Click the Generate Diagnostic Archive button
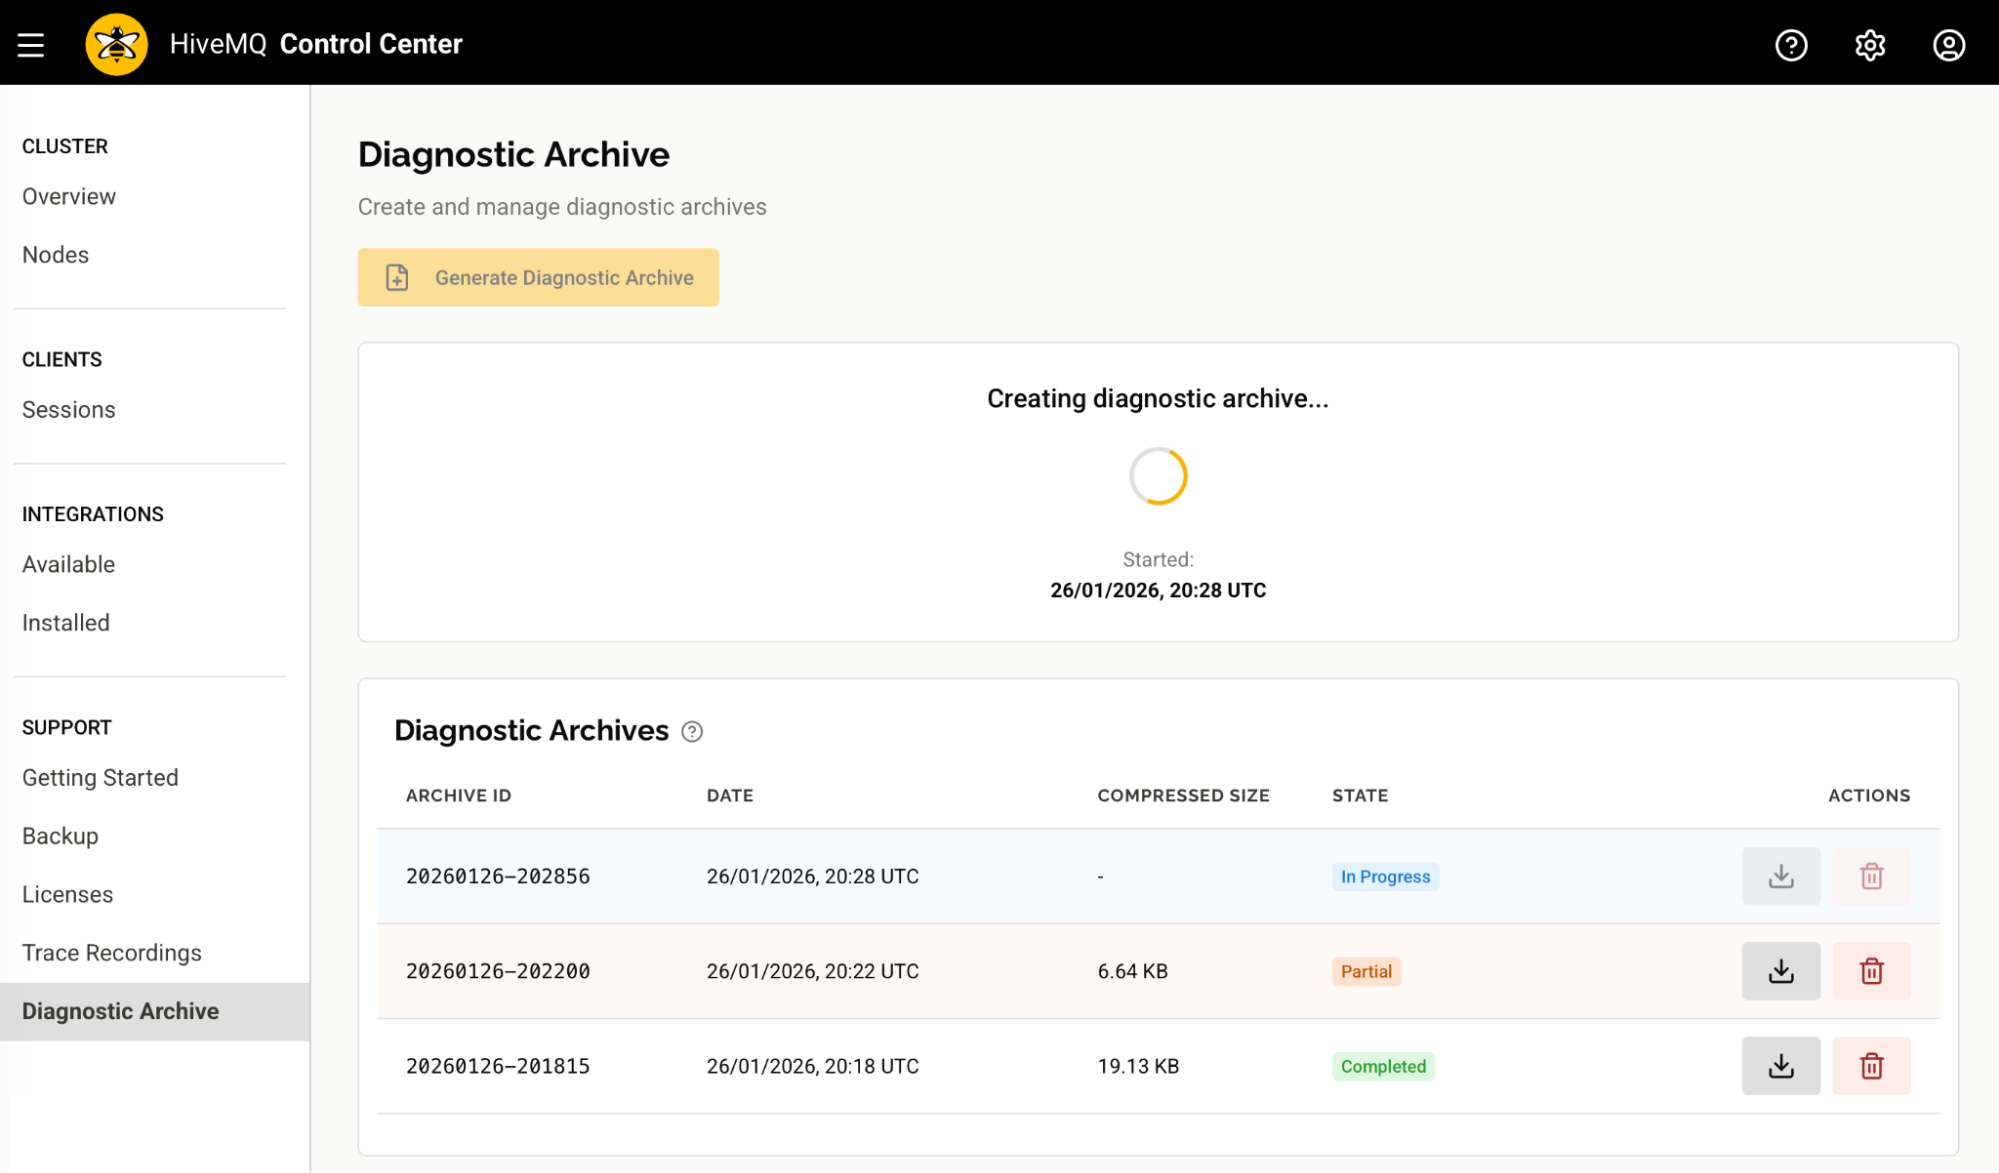 (538, 277)
